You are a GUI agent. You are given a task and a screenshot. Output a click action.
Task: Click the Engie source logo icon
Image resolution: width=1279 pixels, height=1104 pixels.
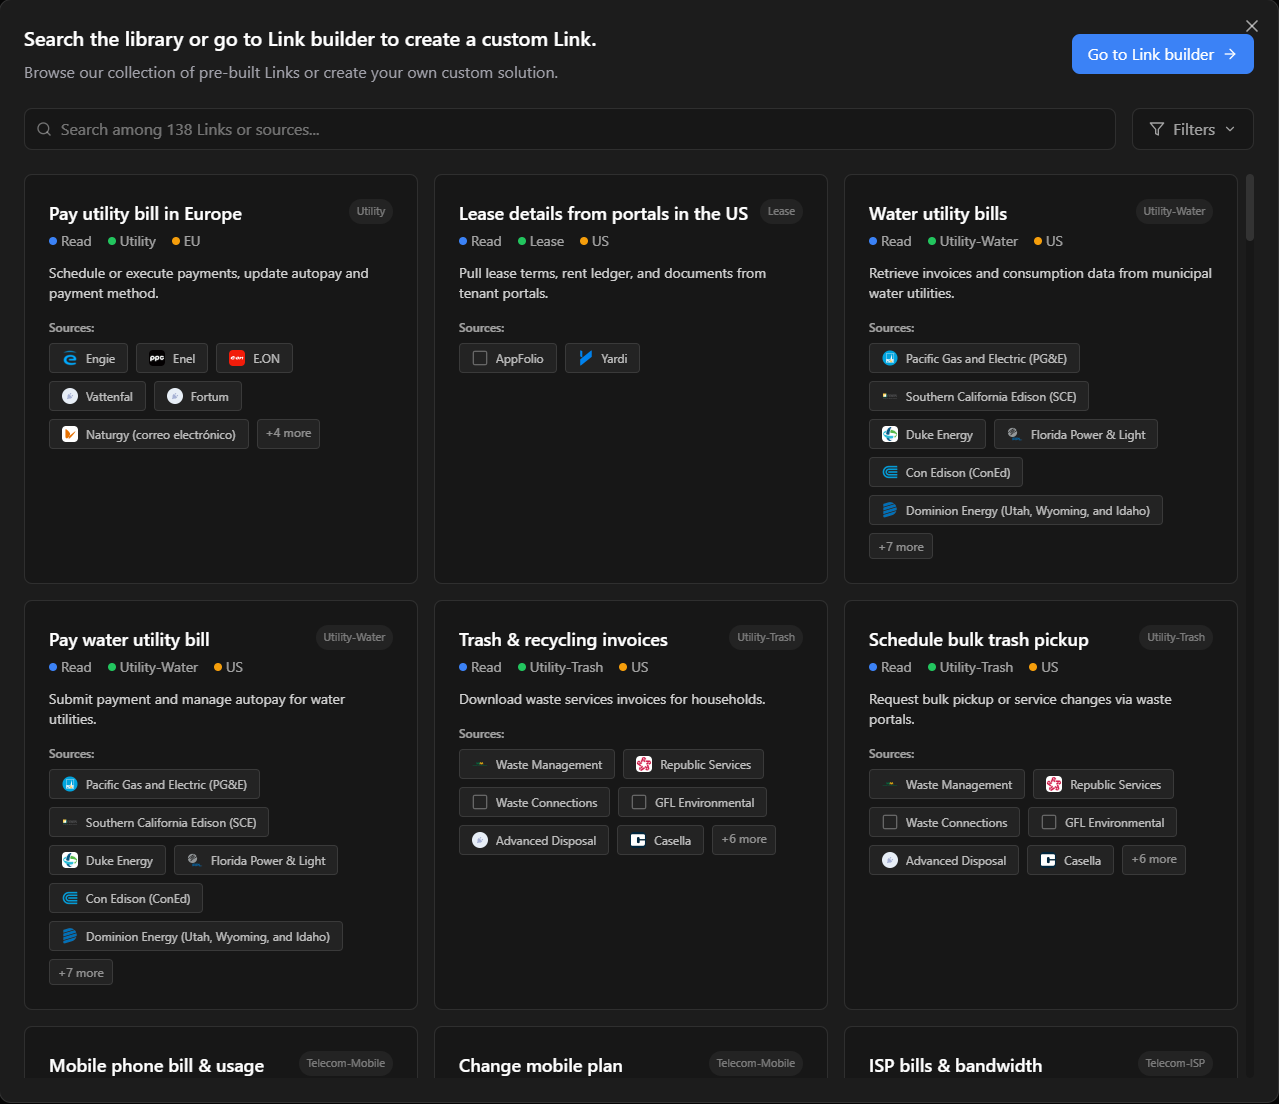click(x=70, y=359)
